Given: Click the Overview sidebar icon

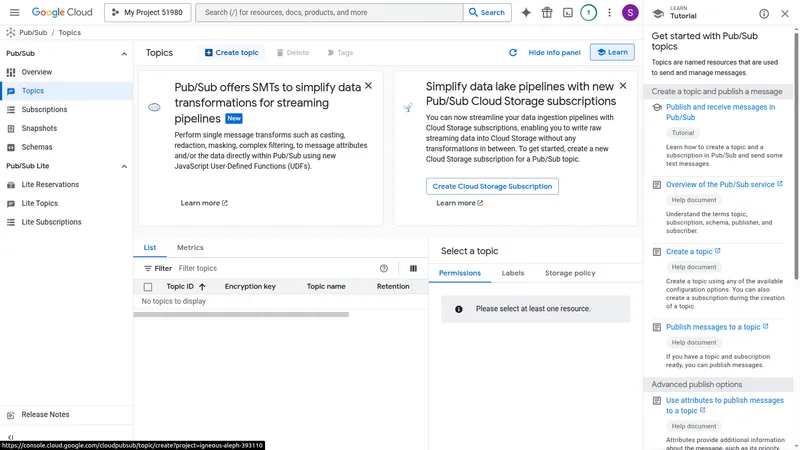Looking at the screenshot, I should 11,72.
